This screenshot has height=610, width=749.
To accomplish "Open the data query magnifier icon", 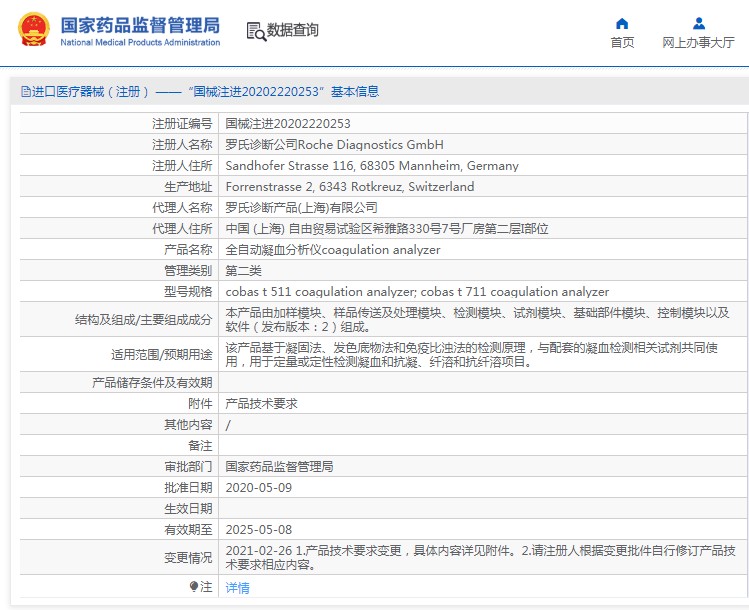I will 256,32.
